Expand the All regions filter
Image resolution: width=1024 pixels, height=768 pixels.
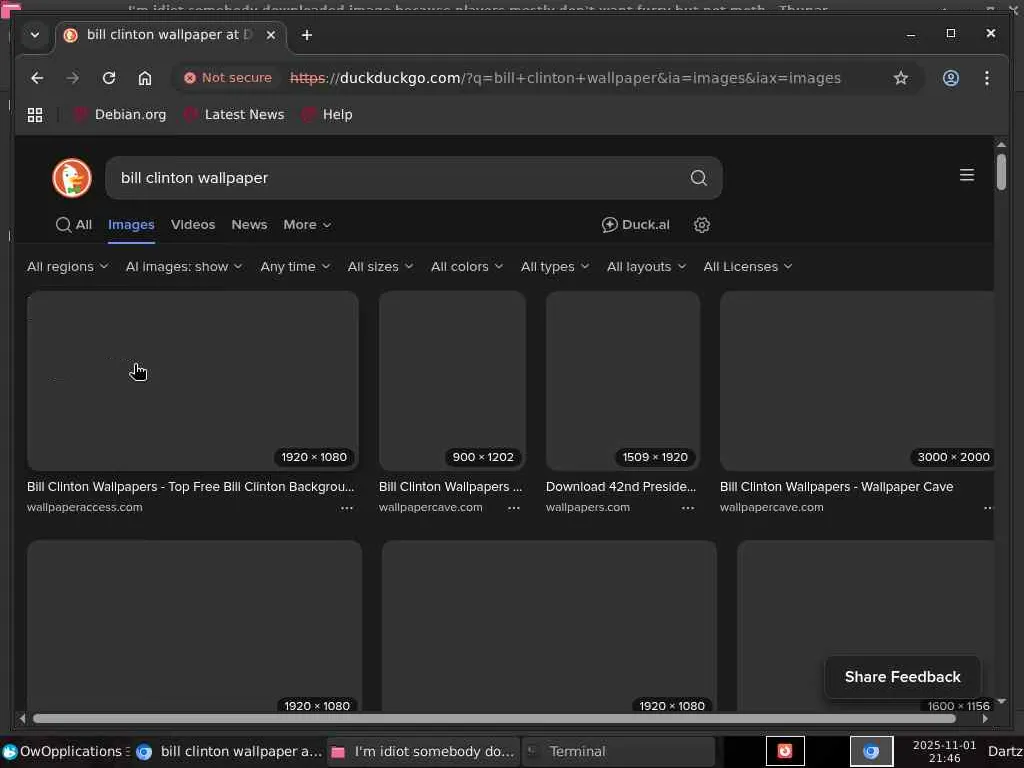point(67,266)
